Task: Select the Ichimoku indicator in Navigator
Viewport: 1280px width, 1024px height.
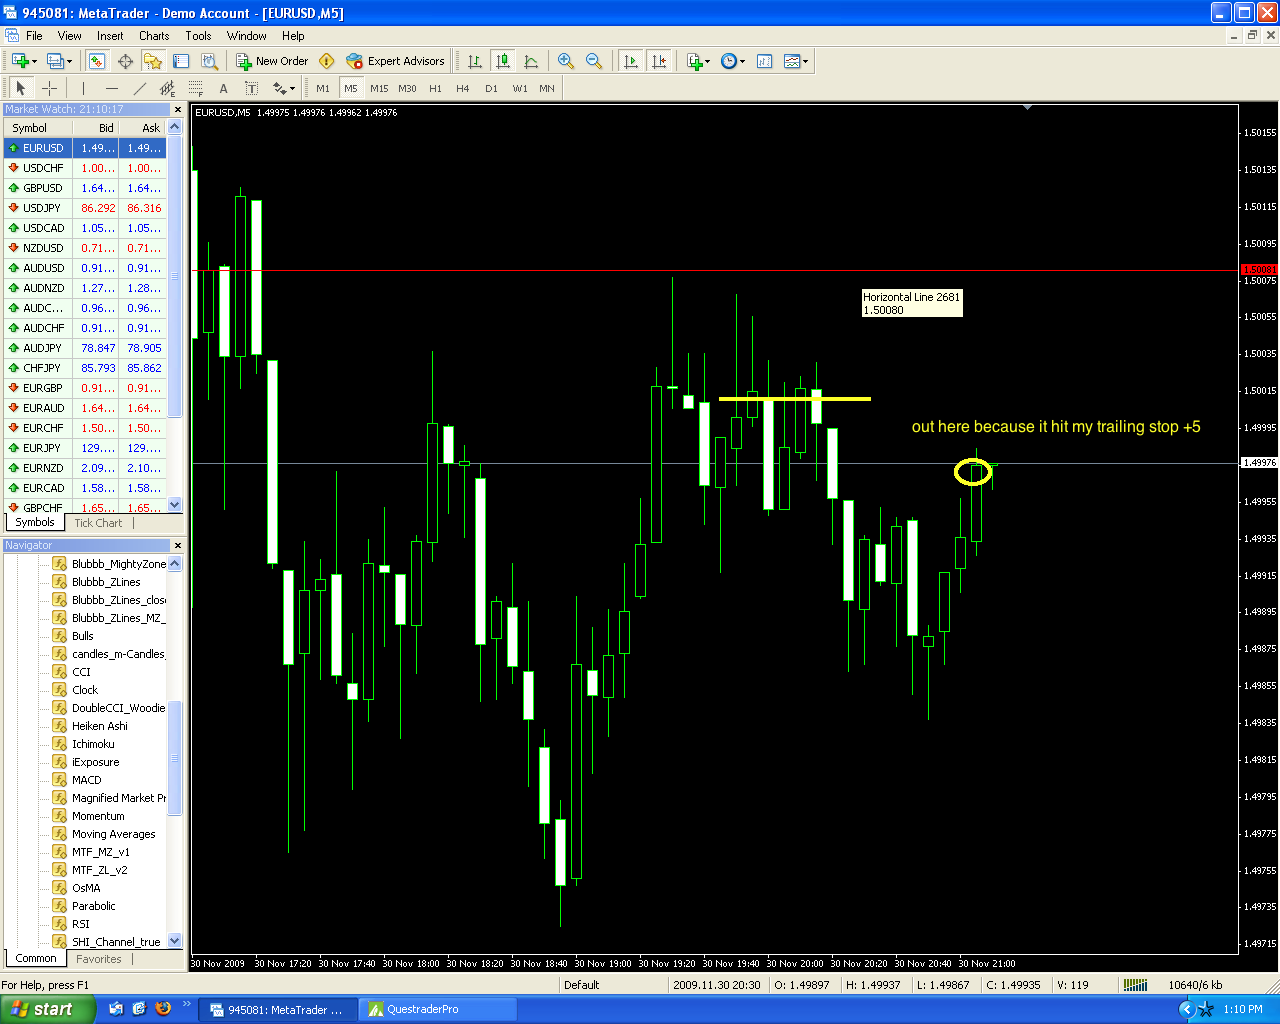Action: (x=93, y=744)
